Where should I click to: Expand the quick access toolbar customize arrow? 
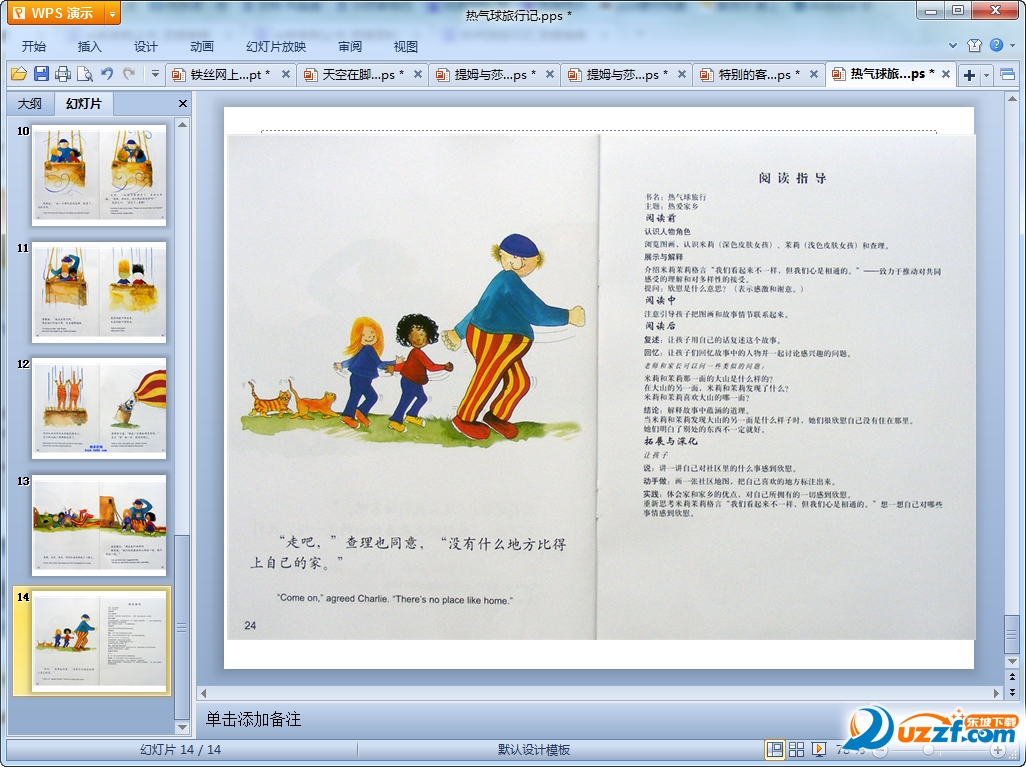click(155, 74)
